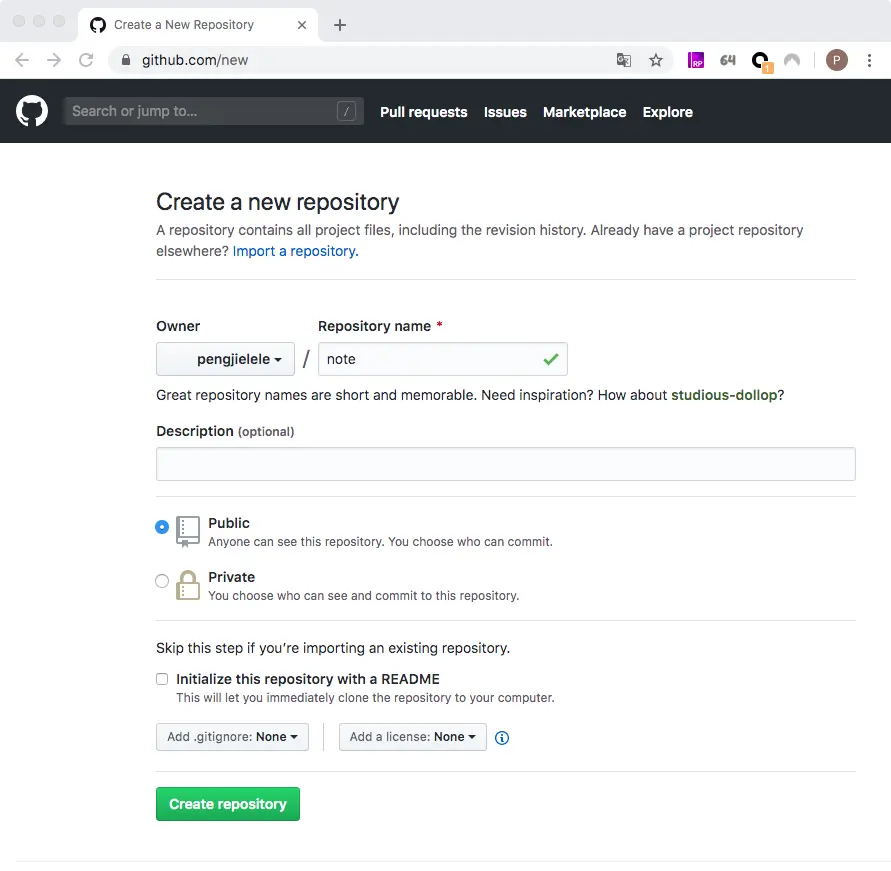Open the translate page icon
Viewport: 891px width, 871px height.
(623, 60)
